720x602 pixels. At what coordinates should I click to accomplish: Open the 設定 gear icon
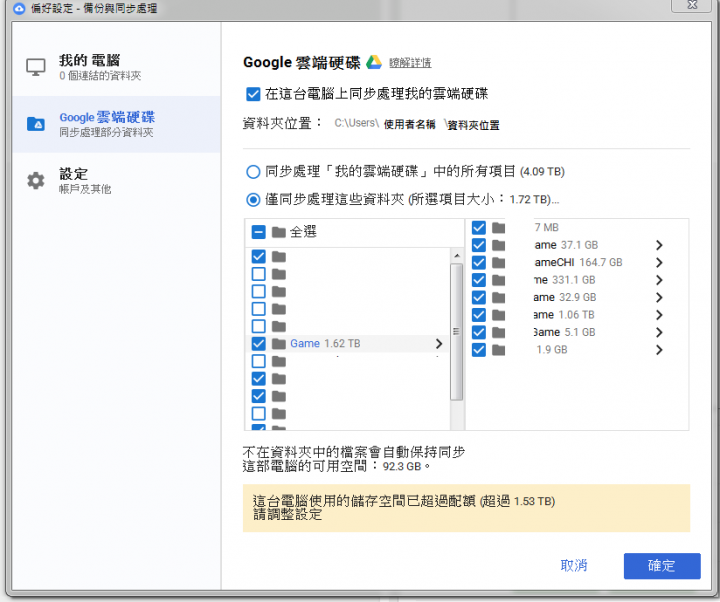coord(36,180)
